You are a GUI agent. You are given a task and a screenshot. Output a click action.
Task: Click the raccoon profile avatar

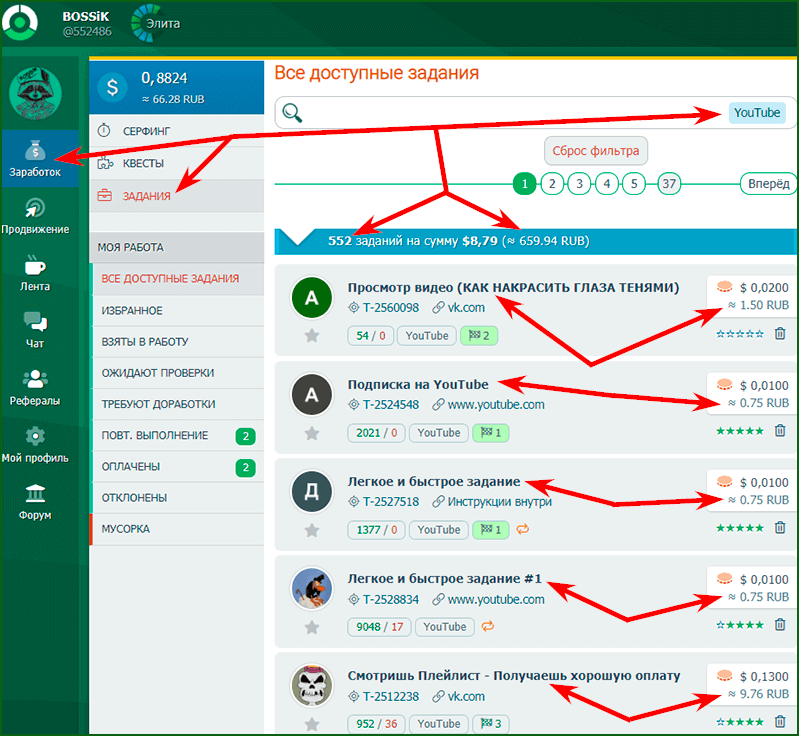(x=35, y=93)
